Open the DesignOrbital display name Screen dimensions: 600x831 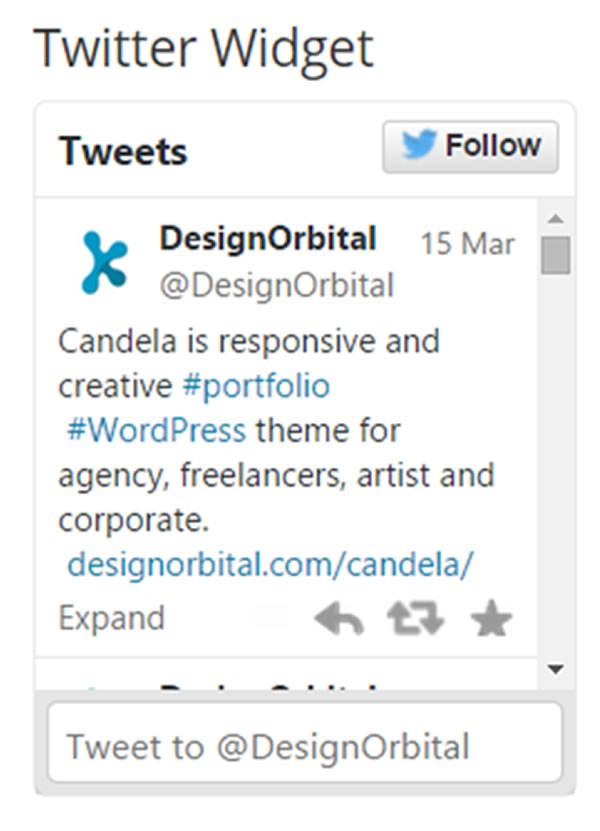pyautogui.click(x=268, y=238)
